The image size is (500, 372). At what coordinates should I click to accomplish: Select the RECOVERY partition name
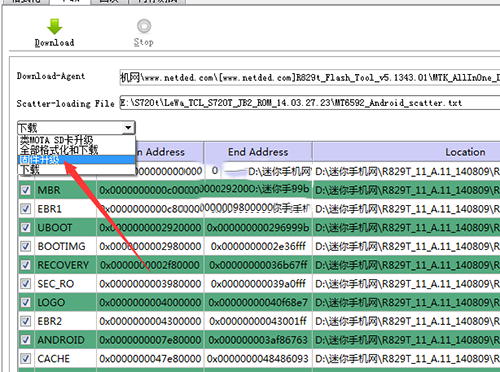click(x=63, y=265)
